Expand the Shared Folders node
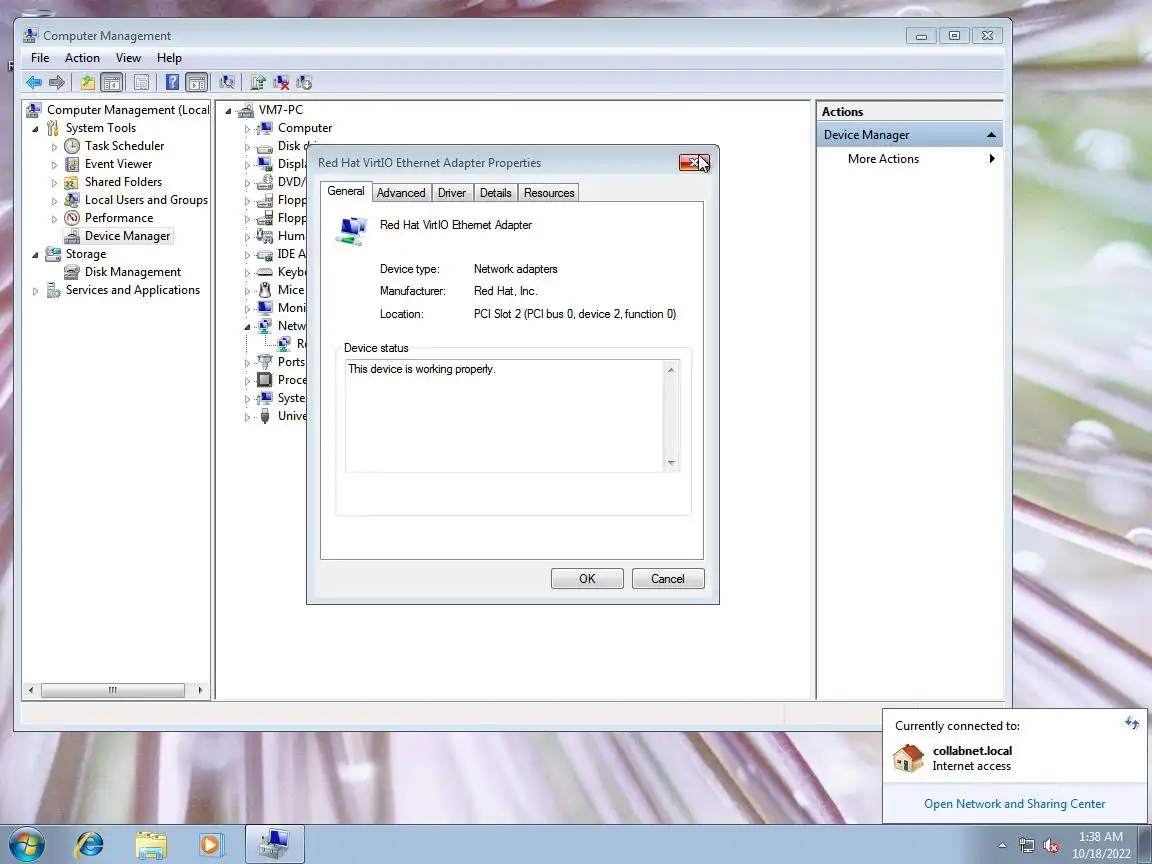The image size is (1152, 864). (54, 182)
